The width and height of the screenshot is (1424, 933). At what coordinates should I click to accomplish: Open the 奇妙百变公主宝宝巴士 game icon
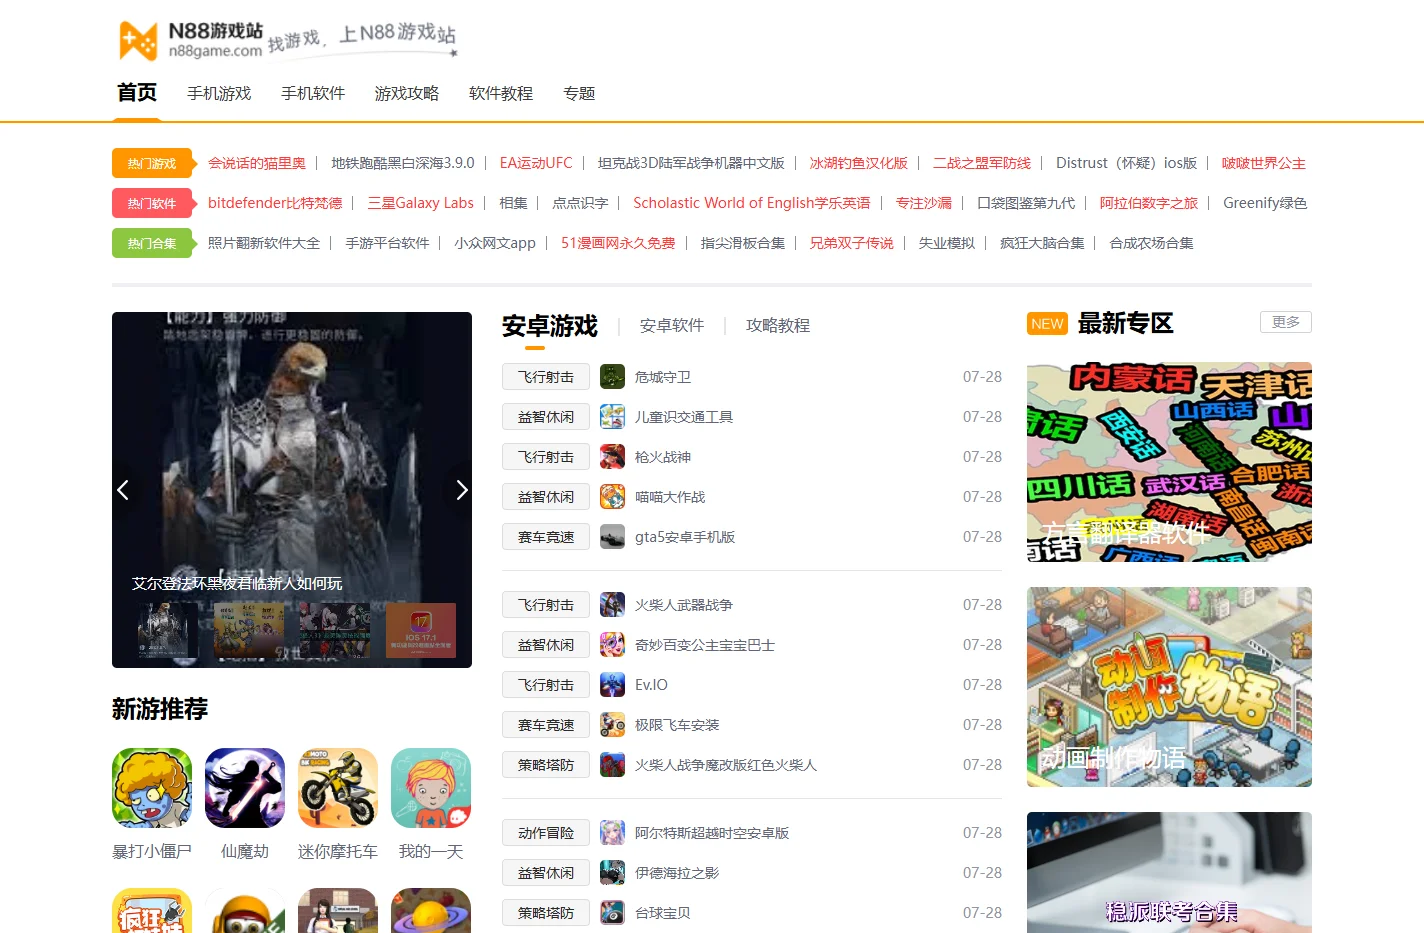pos(612,645)
